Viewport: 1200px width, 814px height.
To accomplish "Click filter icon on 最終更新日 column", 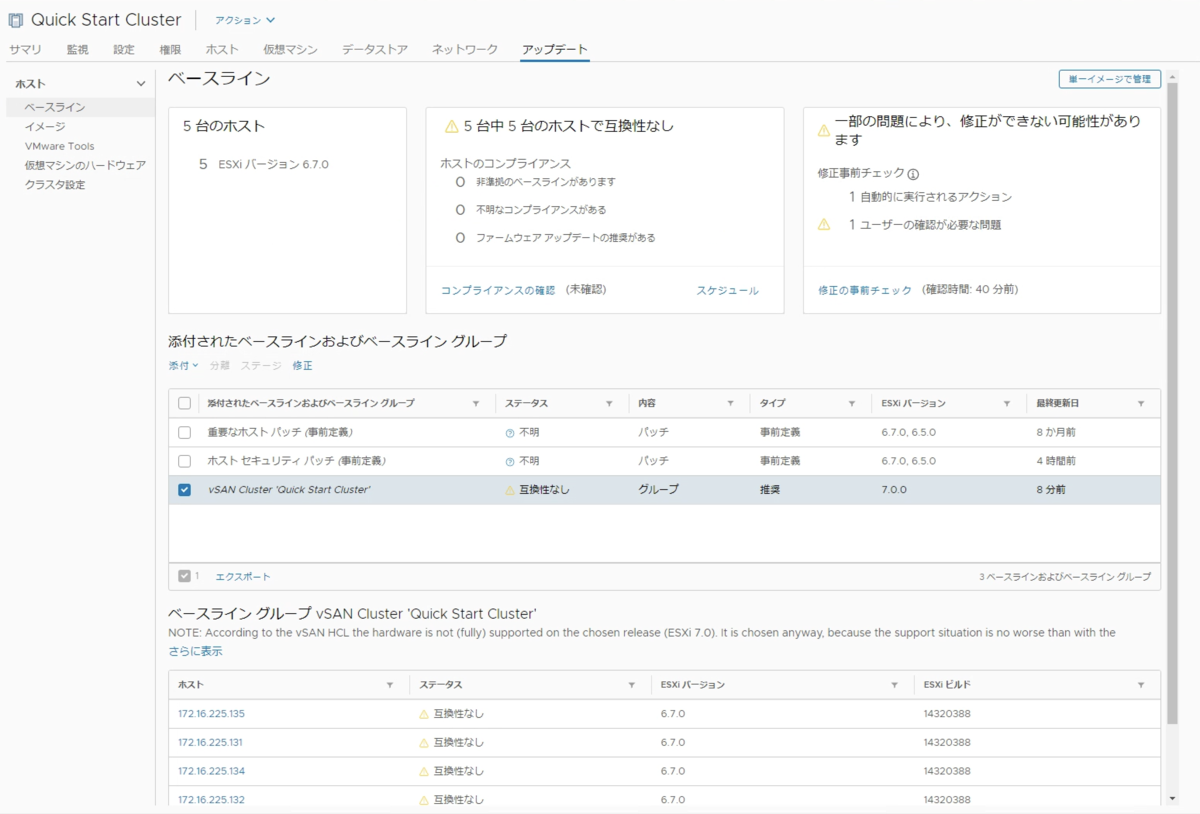I will pyautogui.click(x=1141, y=404).
